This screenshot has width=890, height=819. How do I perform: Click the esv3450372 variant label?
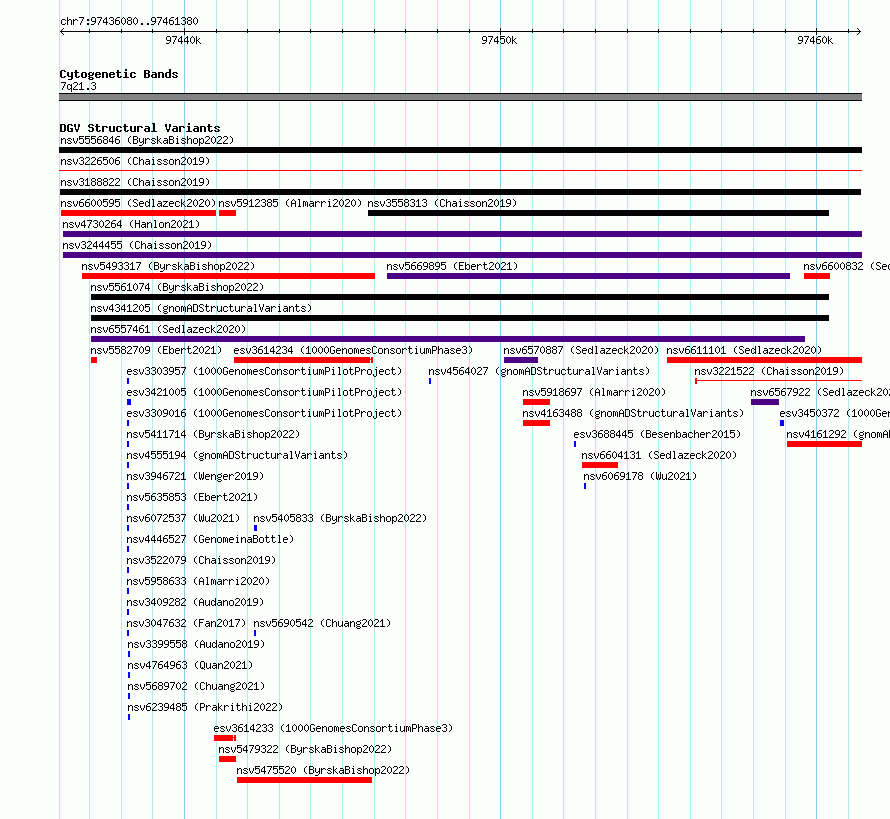[834, 413]
